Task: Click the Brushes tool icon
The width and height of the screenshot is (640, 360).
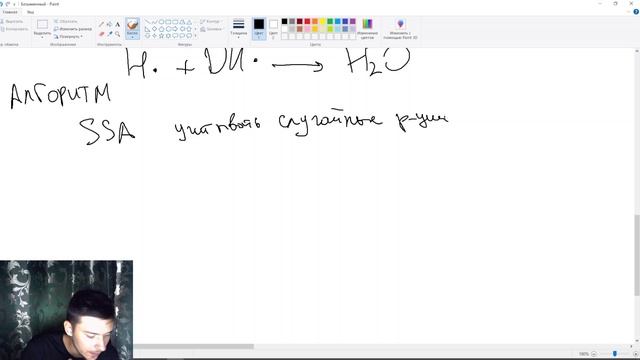Action: click(x=132, y=25)
